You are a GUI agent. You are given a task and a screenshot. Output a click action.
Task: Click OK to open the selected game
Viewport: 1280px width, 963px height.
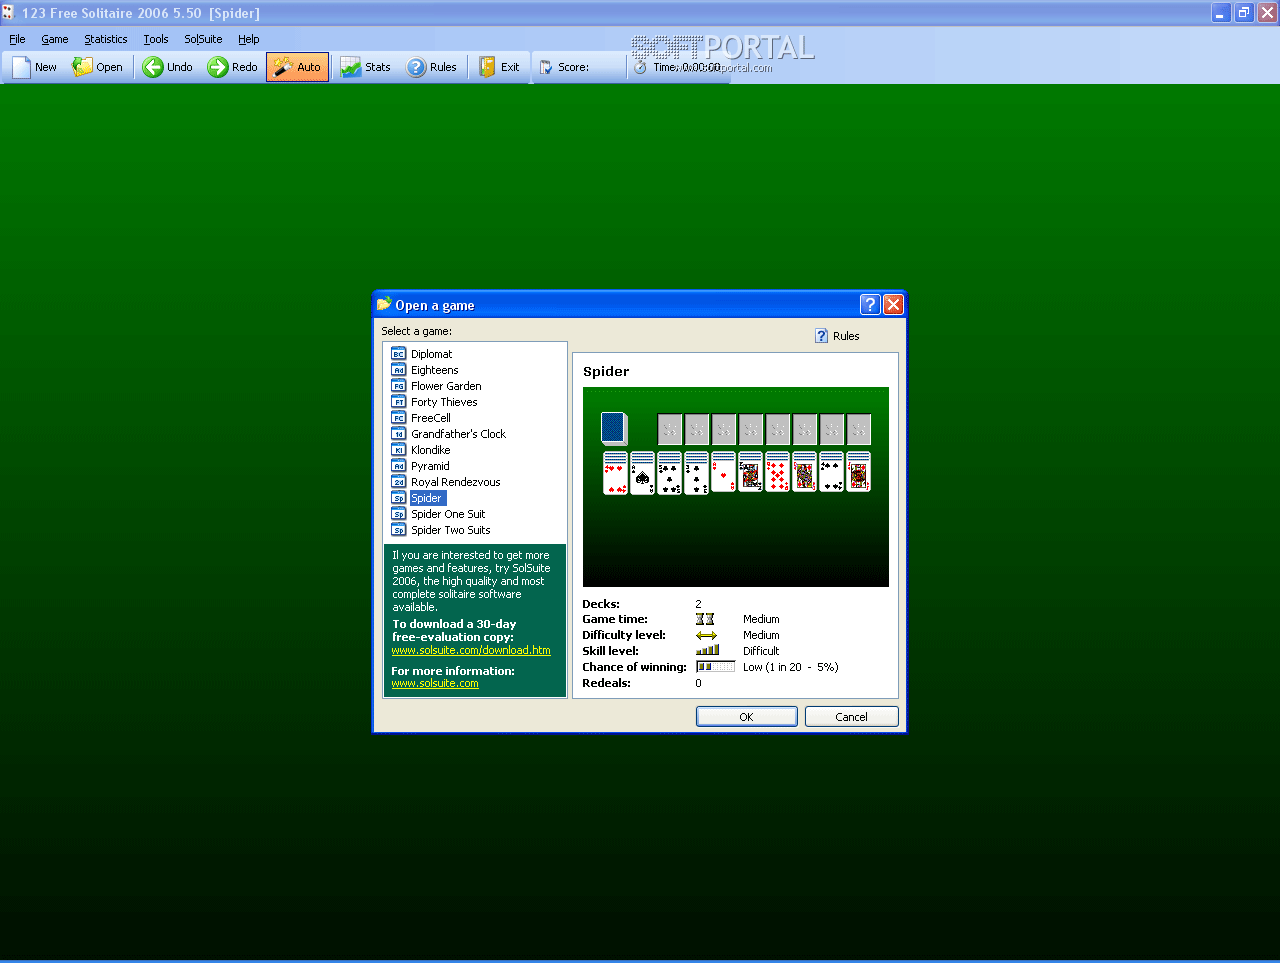[747, 717]
